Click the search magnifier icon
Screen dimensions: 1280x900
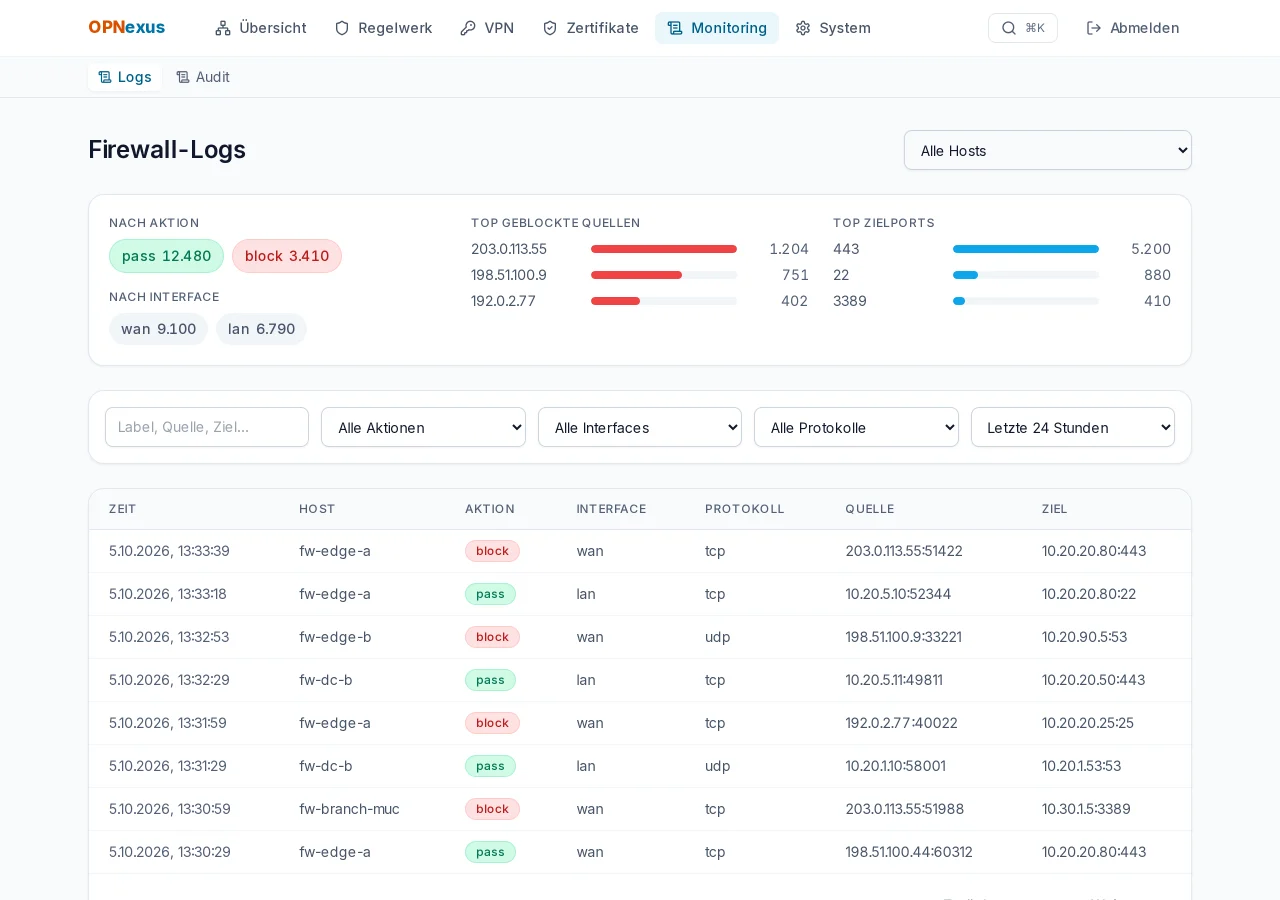point(1009,28)
